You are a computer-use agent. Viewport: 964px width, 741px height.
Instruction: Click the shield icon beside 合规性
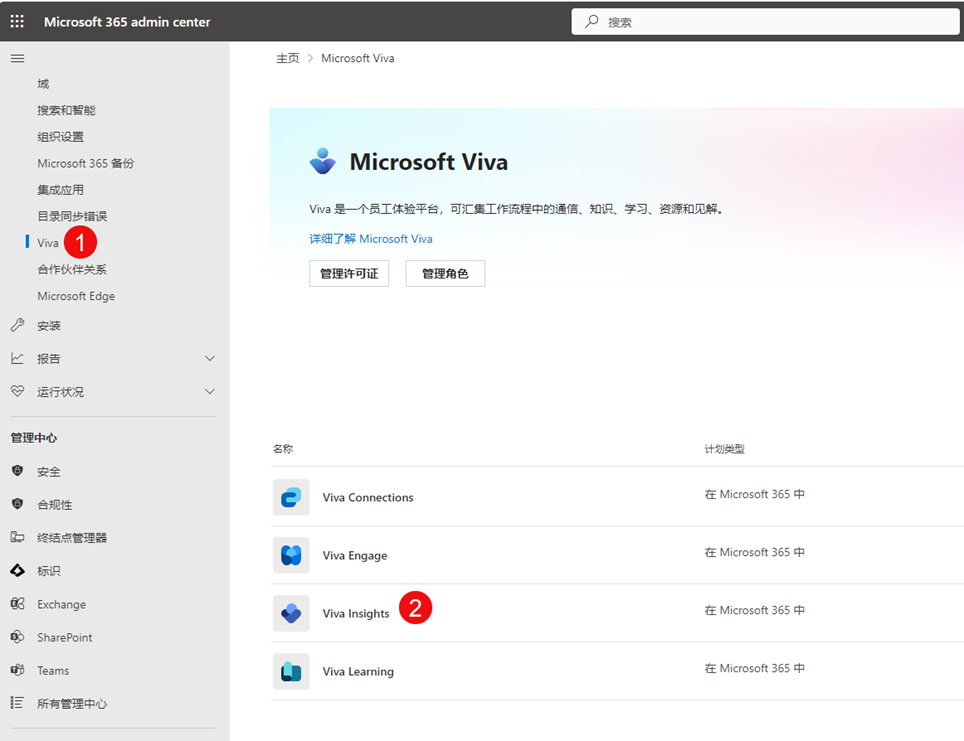click(x=17, y=504)
